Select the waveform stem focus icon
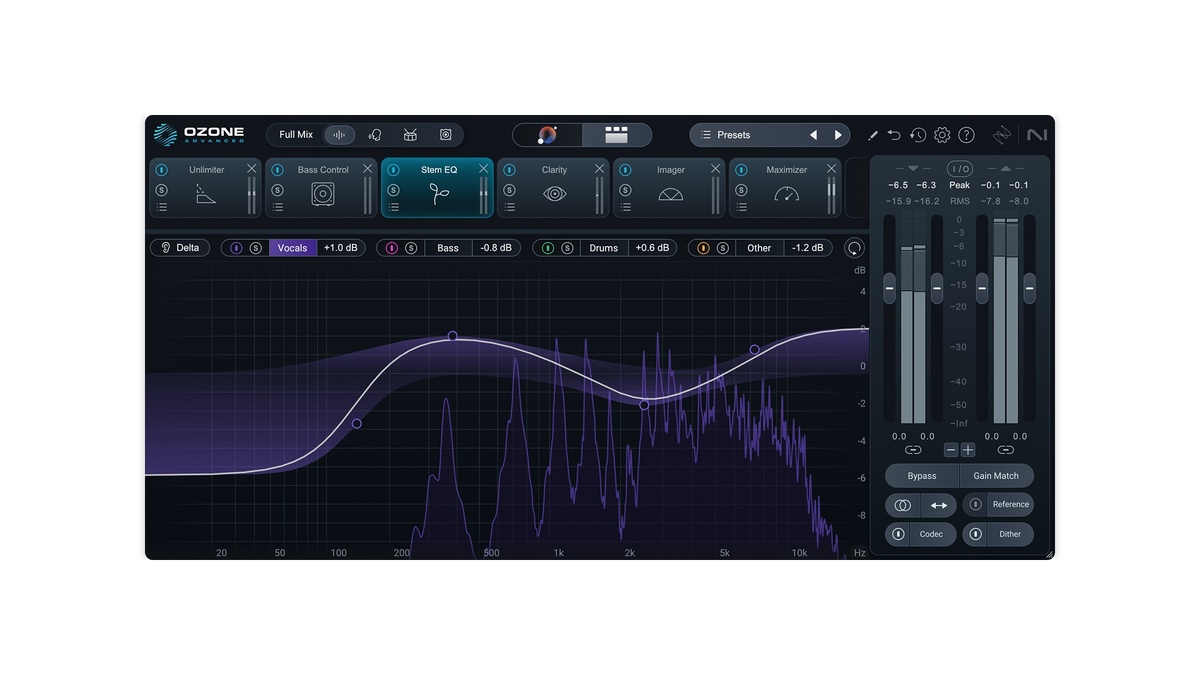Image resolution: width=1200 pixels, height=675 pixels. (x=339, y=135)
